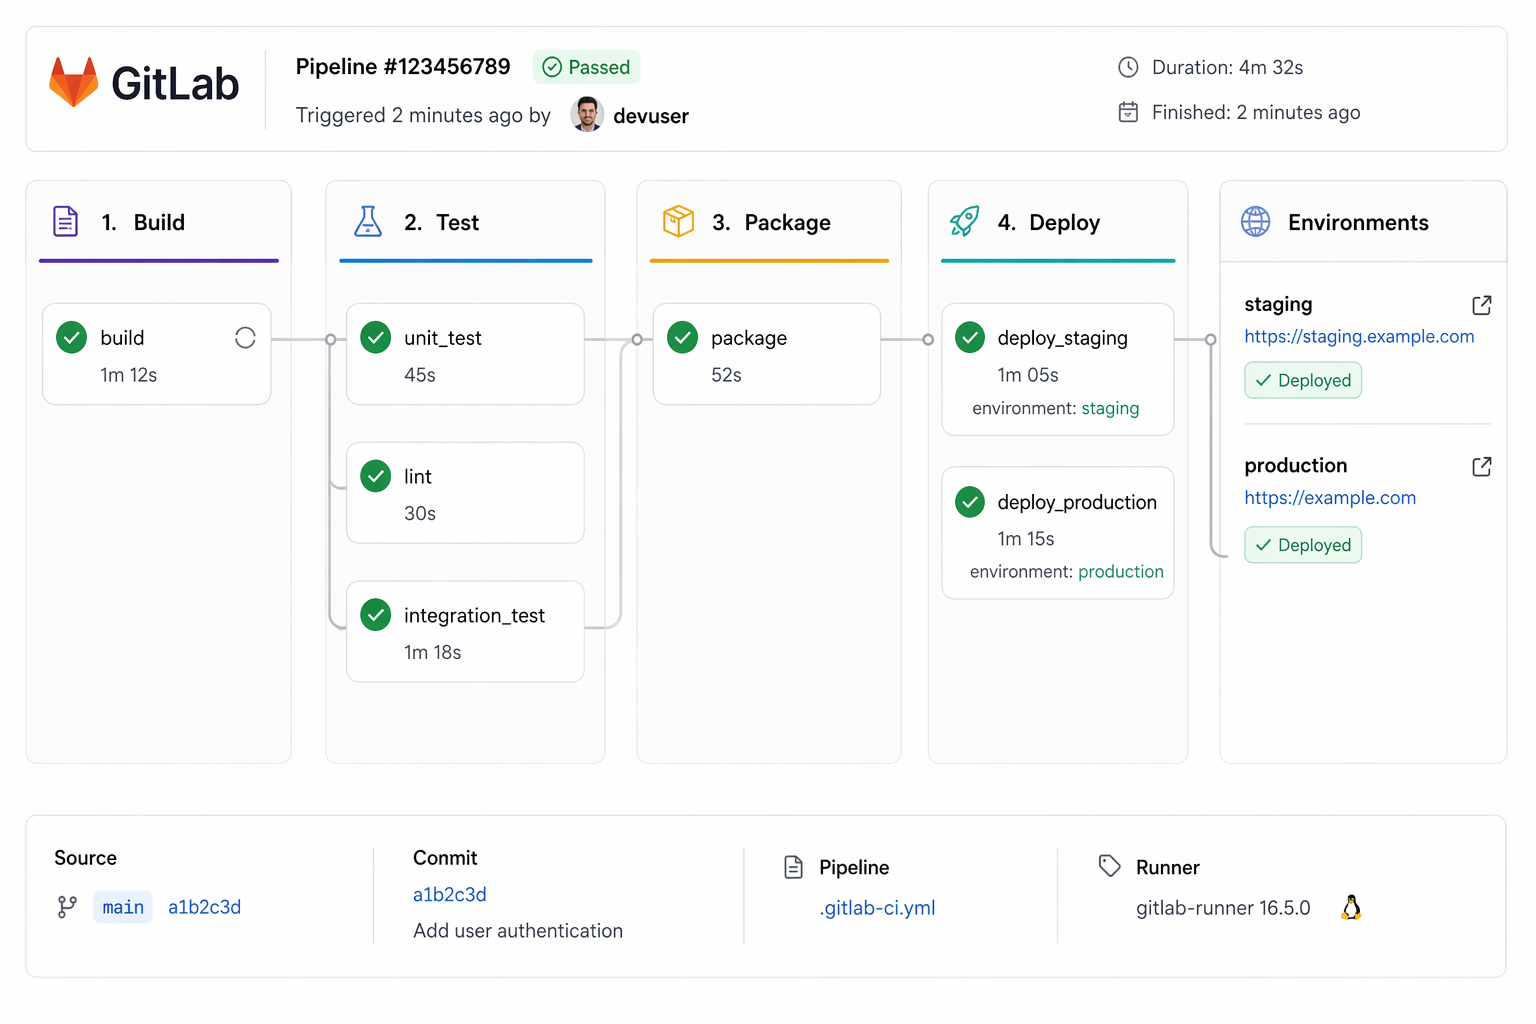Viewport: 1536px width, 1024px height.
Task: Open the .gitlab-ci.yml file link
Action: [877, 908]
